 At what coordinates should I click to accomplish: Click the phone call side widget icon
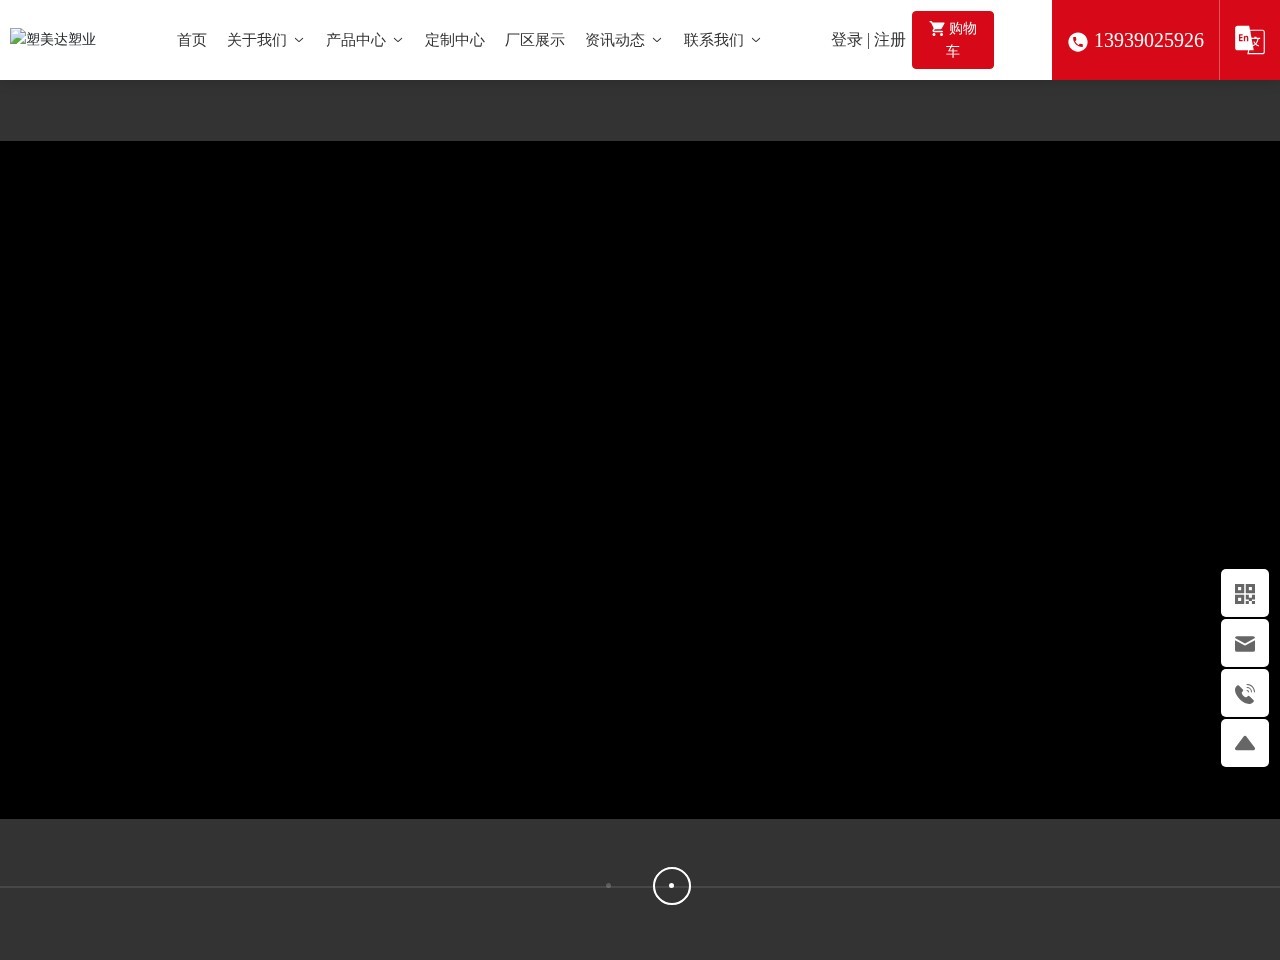(1245, 693)
